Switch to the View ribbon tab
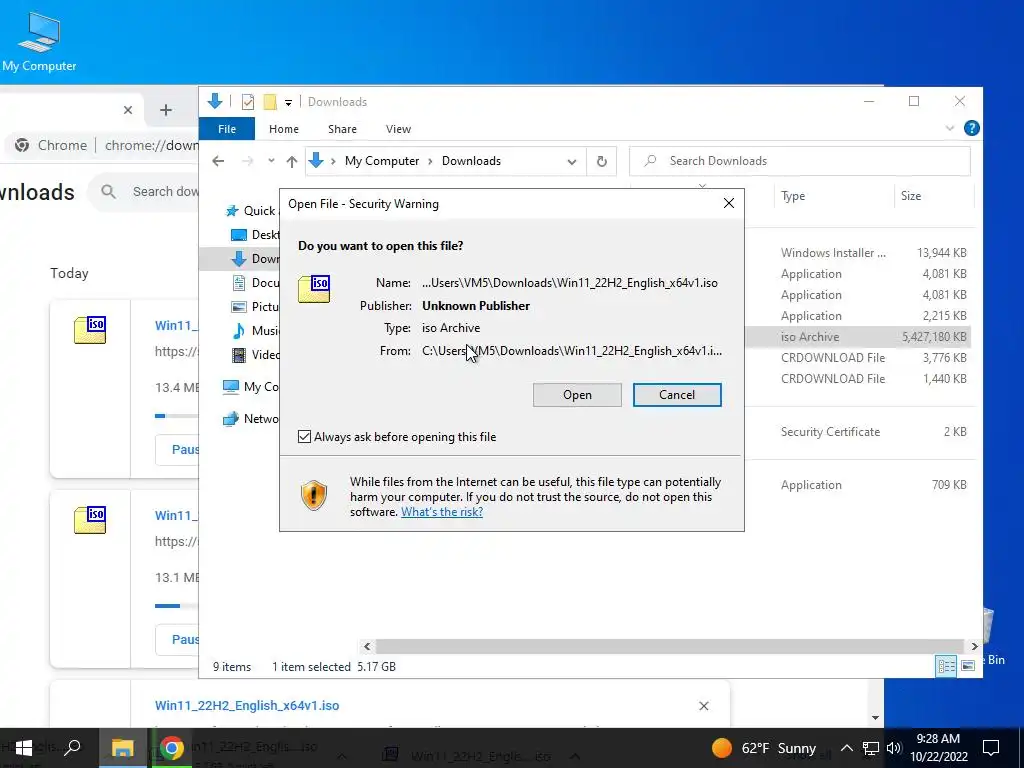This screenshot has width=1024, height=768. [398, 129]
